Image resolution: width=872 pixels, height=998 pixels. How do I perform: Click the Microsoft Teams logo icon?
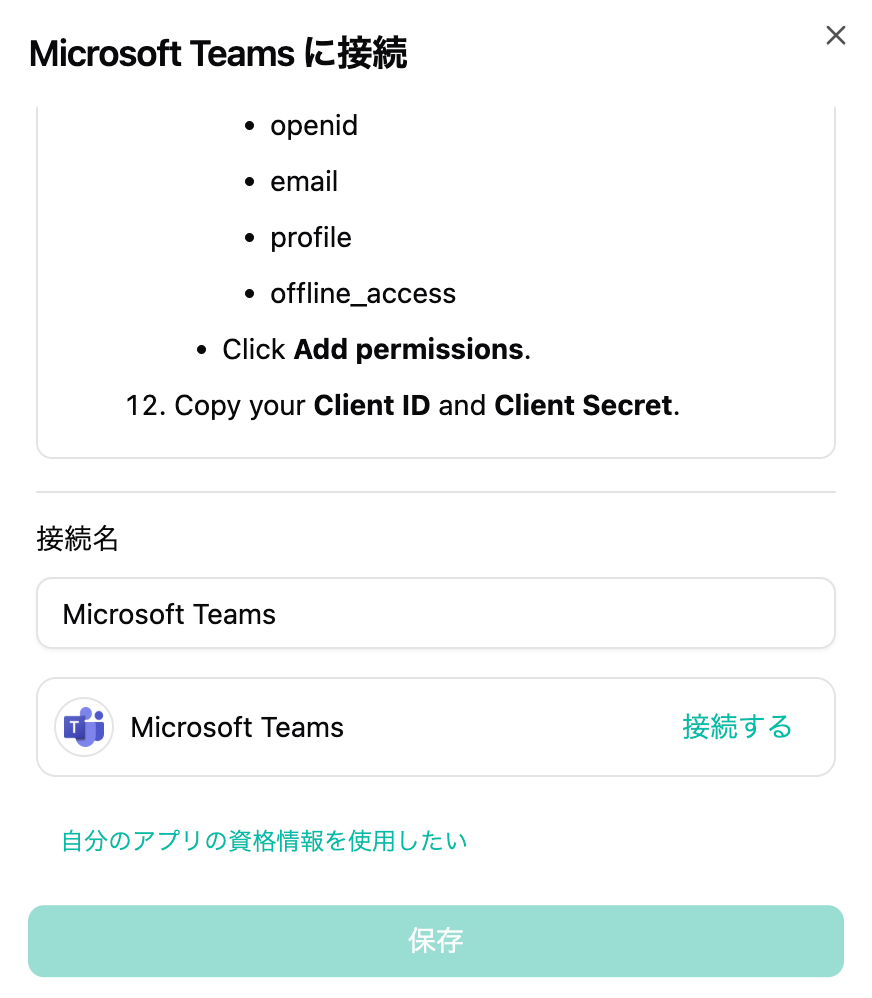84,727
